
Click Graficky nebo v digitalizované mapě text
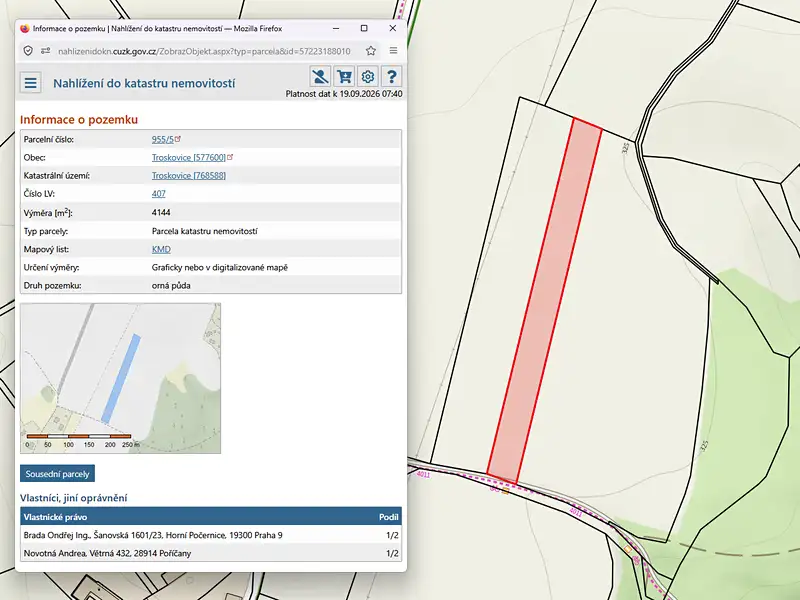220,267
